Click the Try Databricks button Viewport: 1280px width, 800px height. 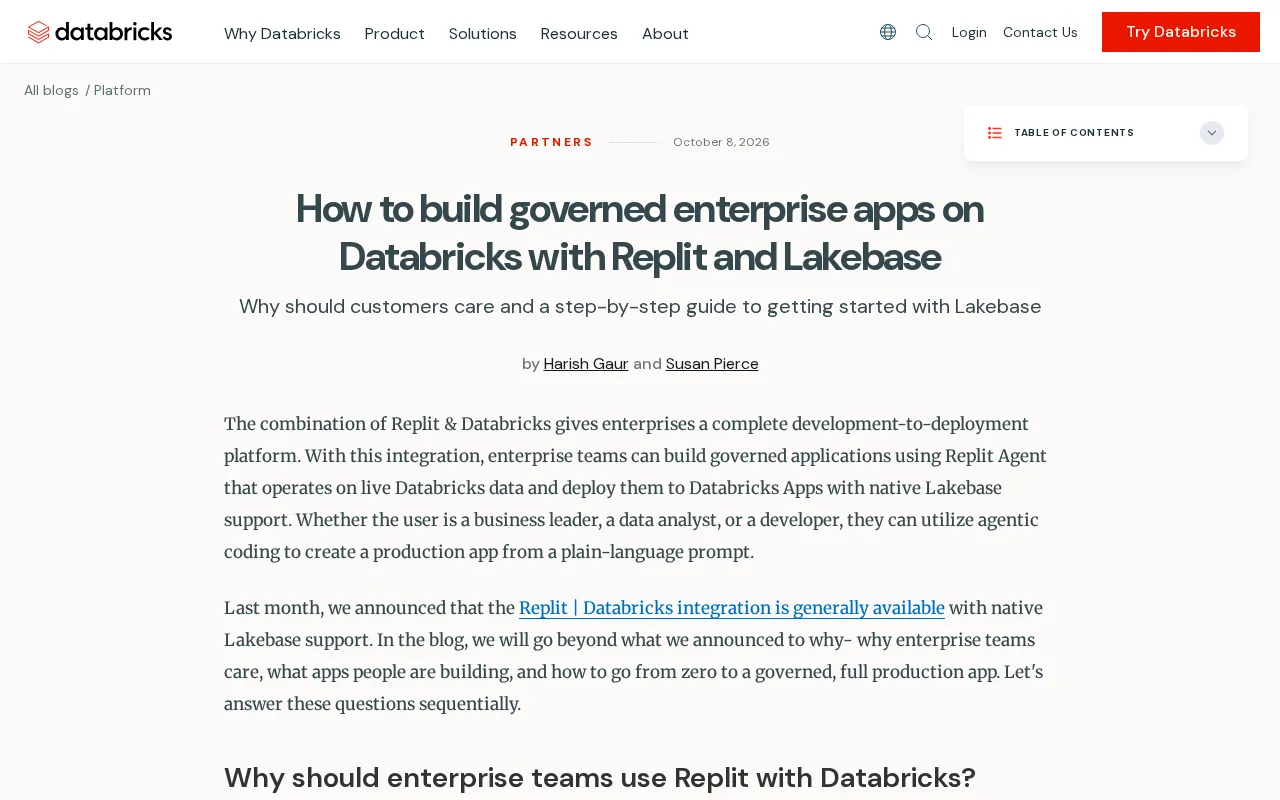click(x=1181, y=32)
